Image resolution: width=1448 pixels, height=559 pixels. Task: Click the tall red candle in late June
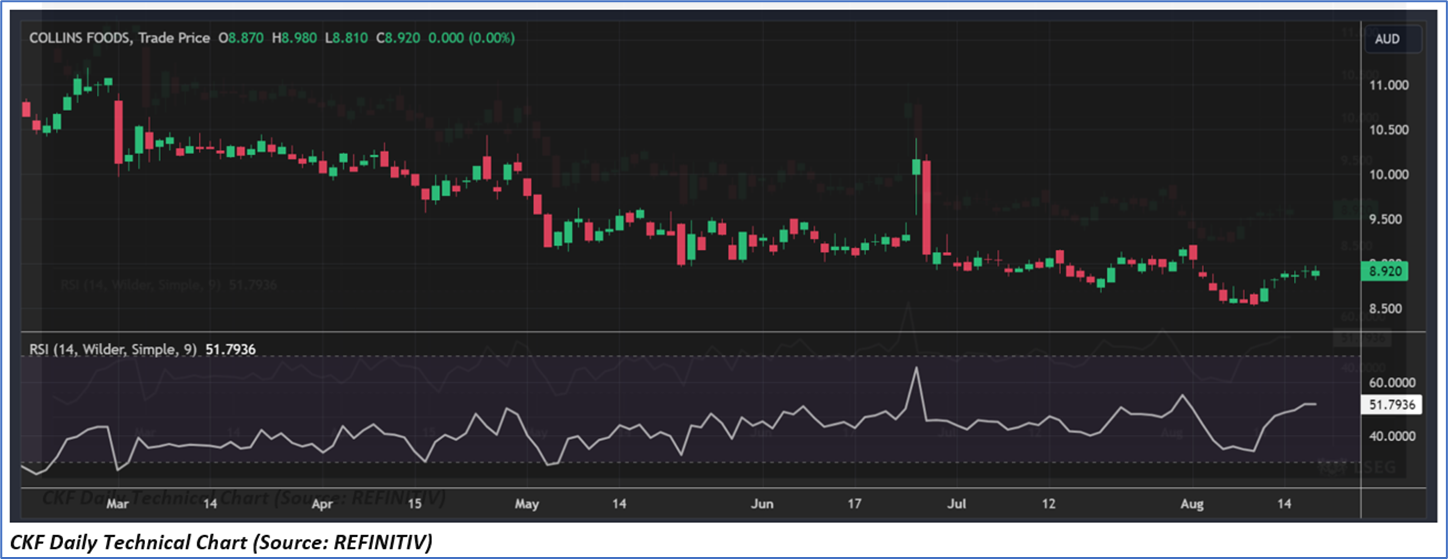click(x=927, y=205)
